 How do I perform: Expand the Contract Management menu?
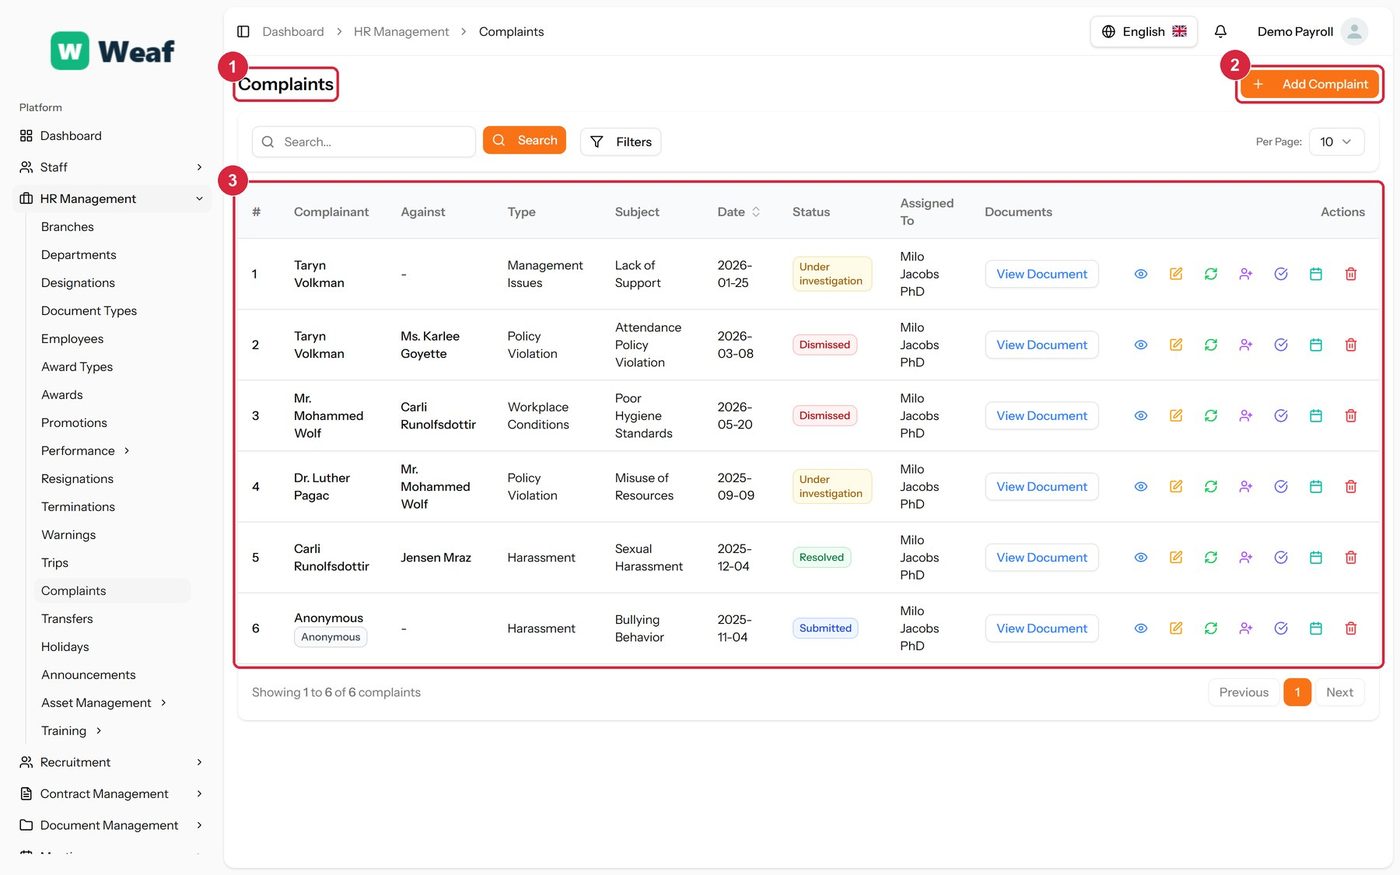pyautogui.click(x=112, y=794)
